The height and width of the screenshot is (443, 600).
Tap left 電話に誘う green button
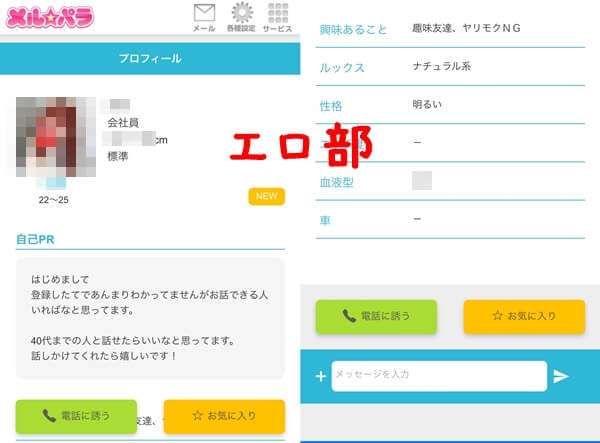76,416
